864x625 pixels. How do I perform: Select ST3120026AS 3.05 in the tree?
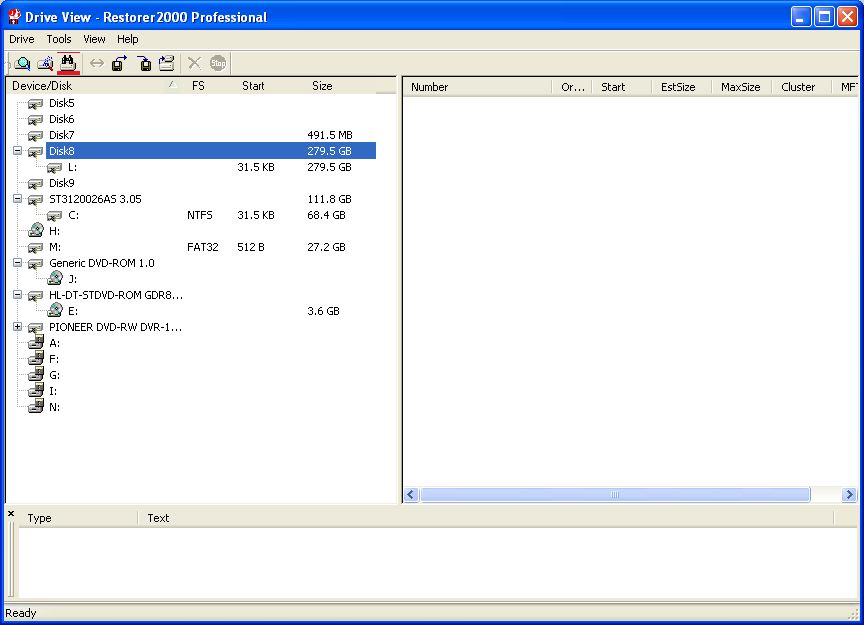point(95,199)
